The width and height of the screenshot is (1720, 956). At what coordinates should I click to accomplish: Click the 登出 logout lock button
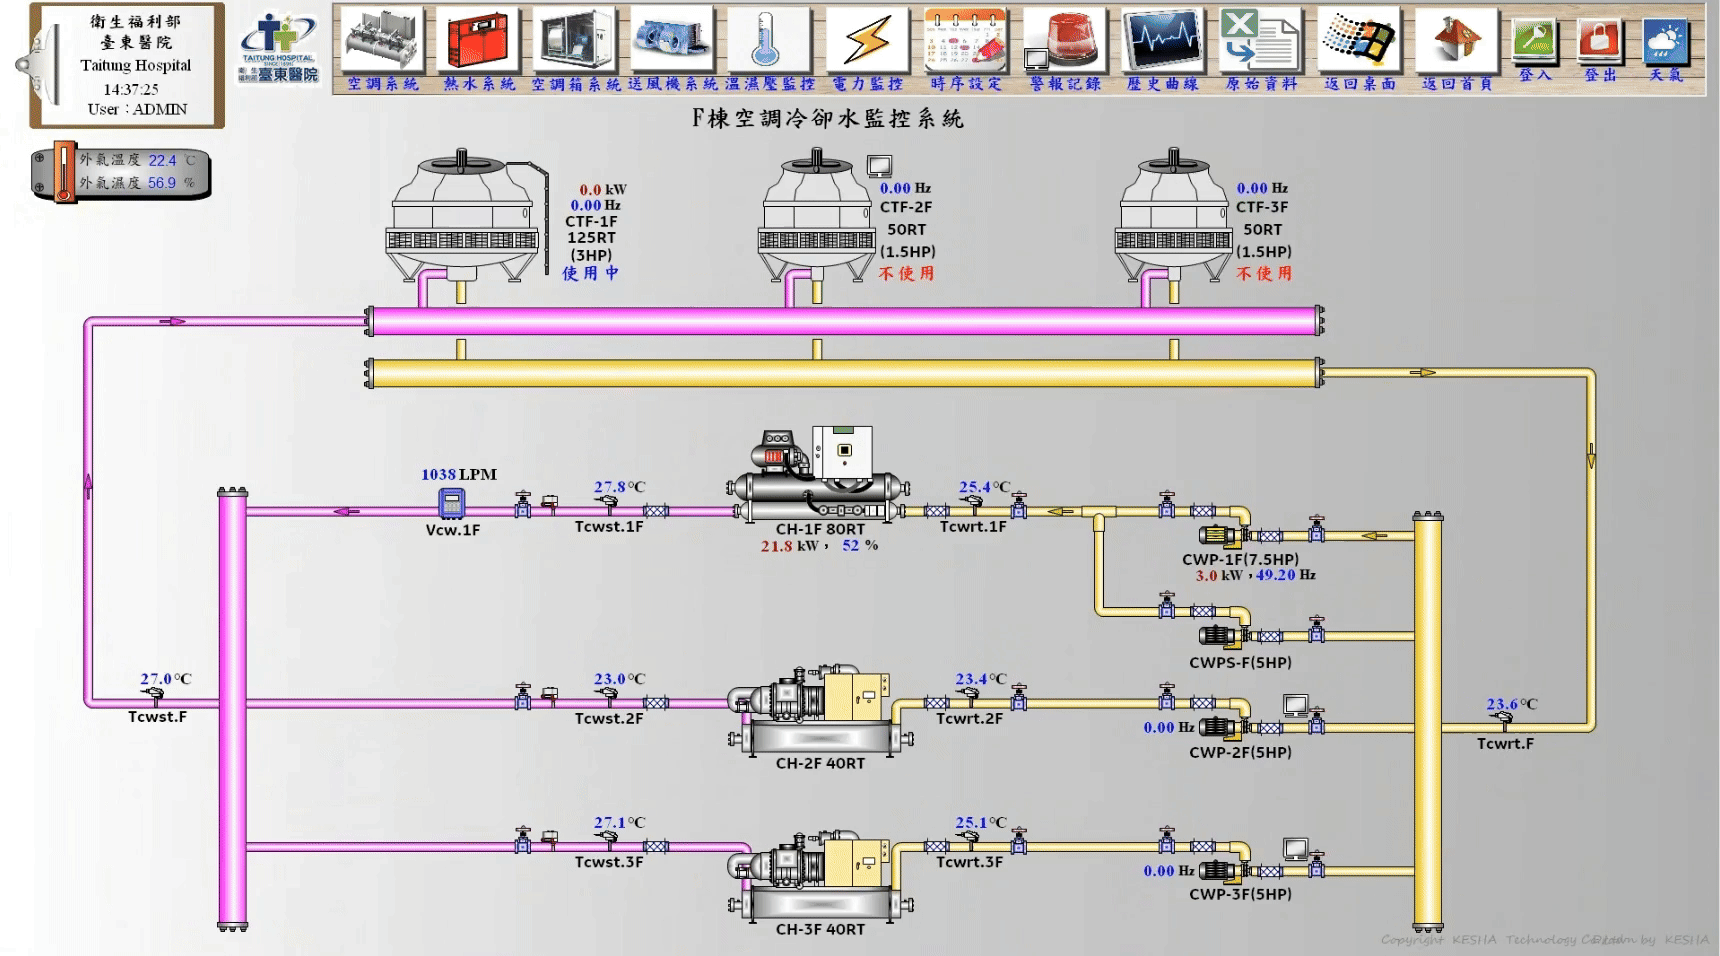coord(1599,42)
